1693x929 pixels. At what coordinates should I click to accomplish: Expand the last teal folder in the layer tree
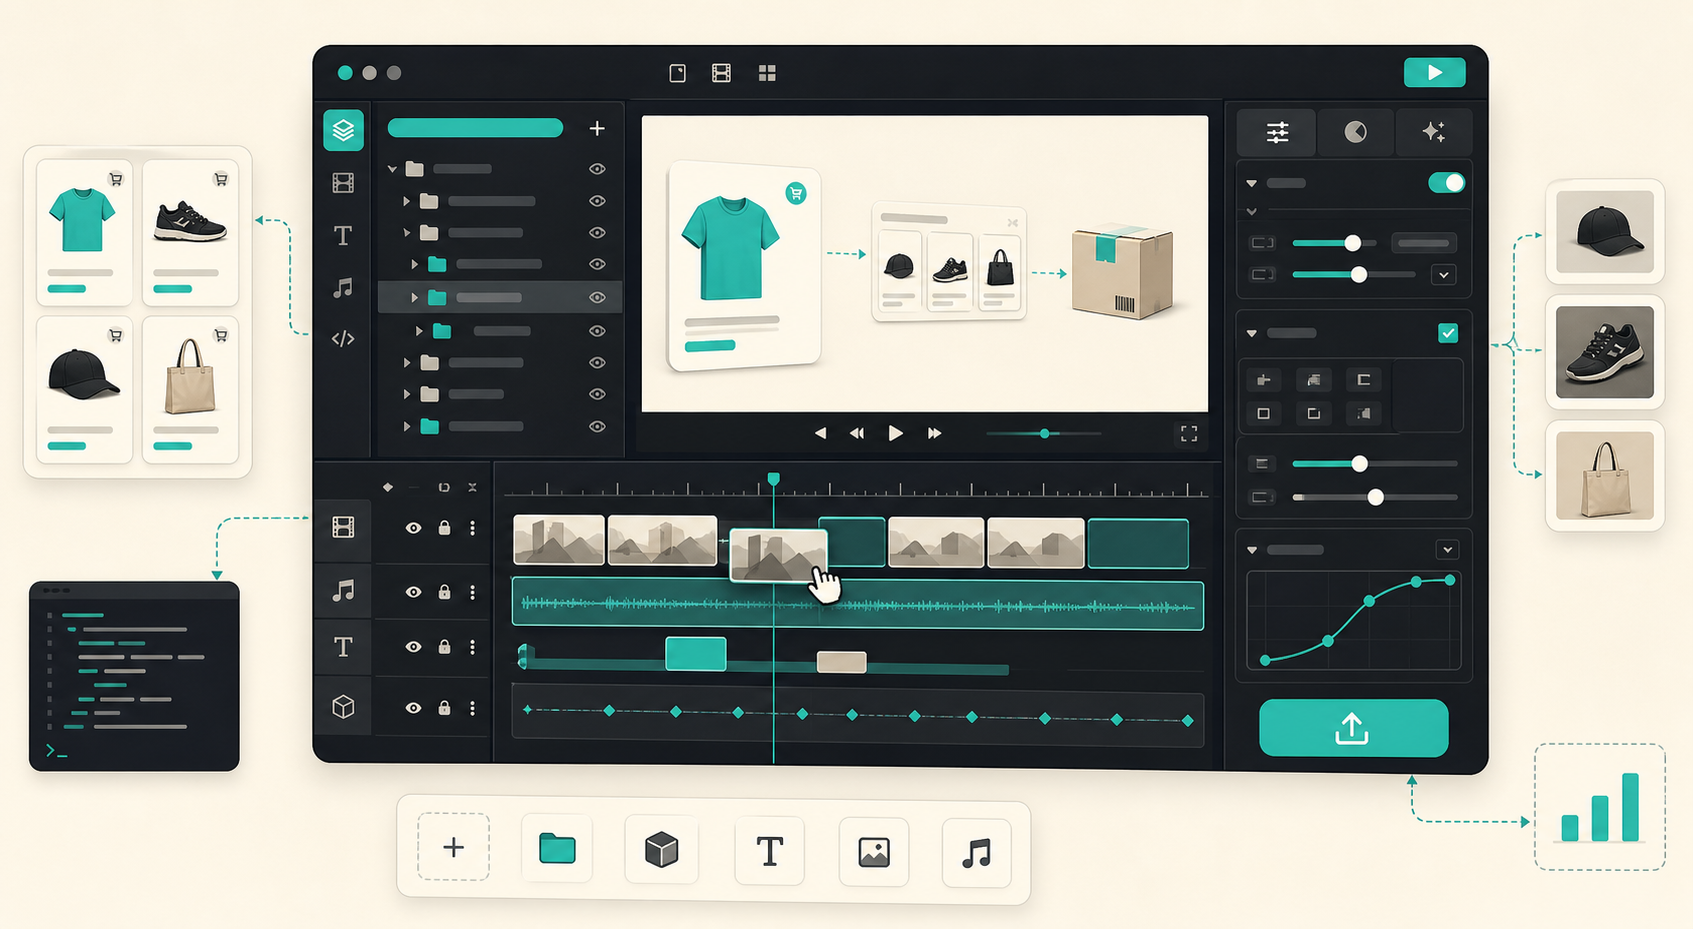[x=406, y=427]
